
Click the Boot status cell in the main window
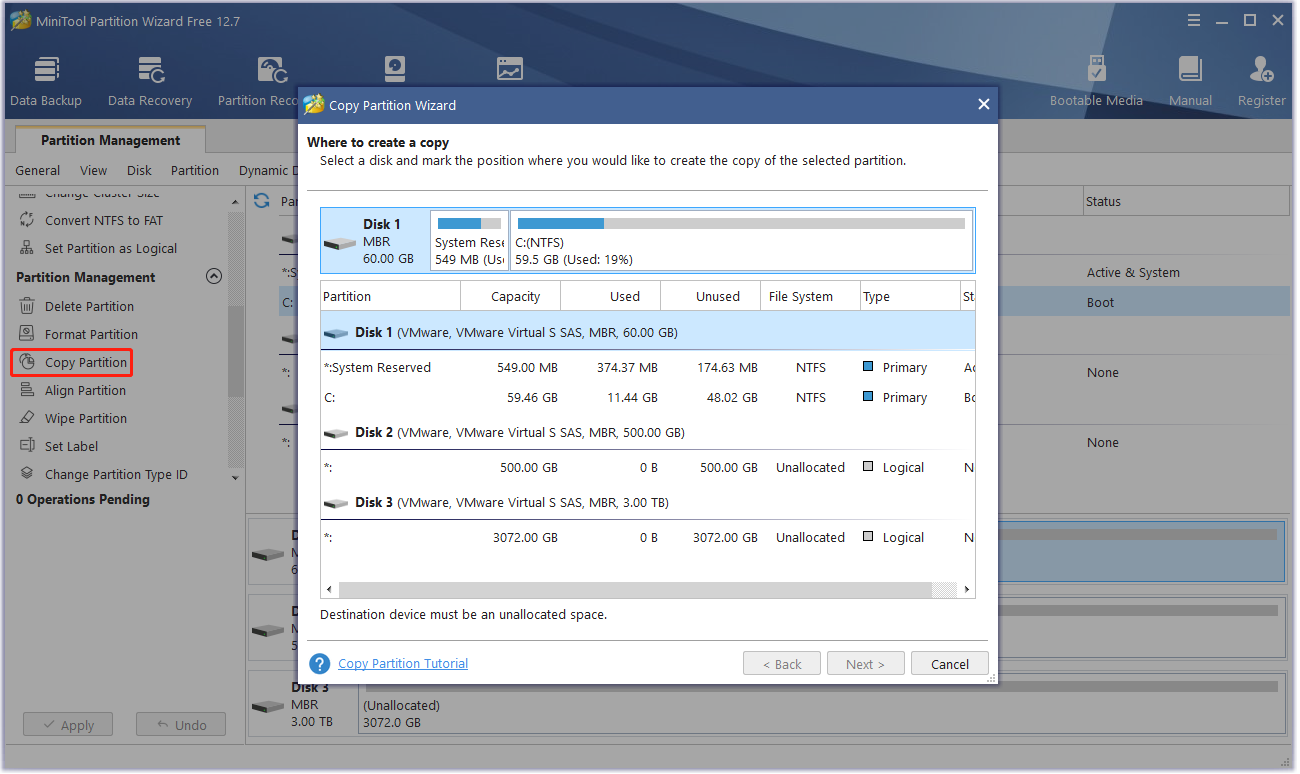click(1100, 302)
